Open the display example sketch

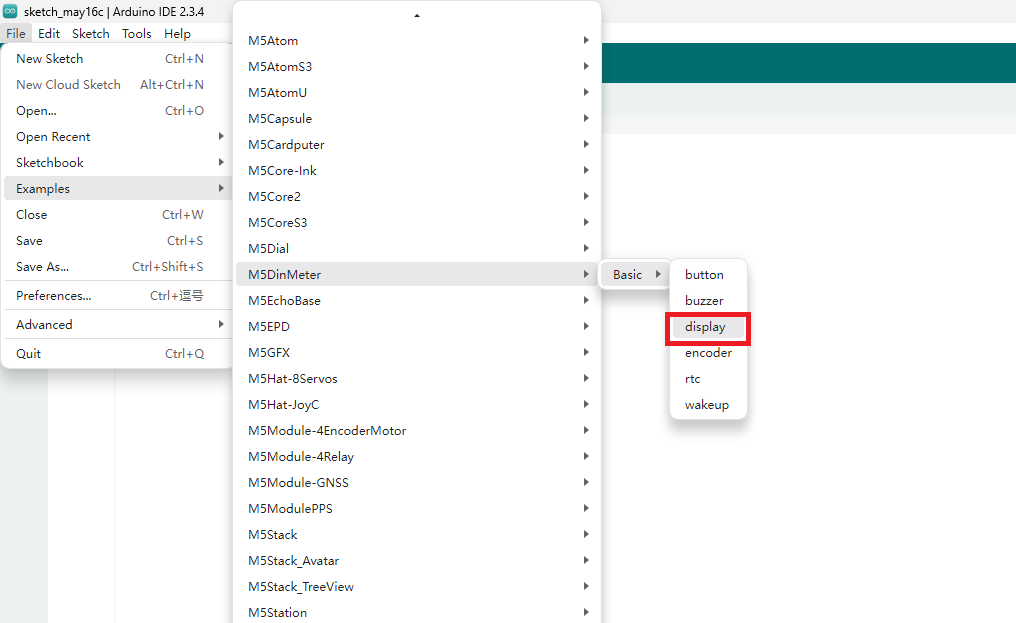click(x=708, y=327)
